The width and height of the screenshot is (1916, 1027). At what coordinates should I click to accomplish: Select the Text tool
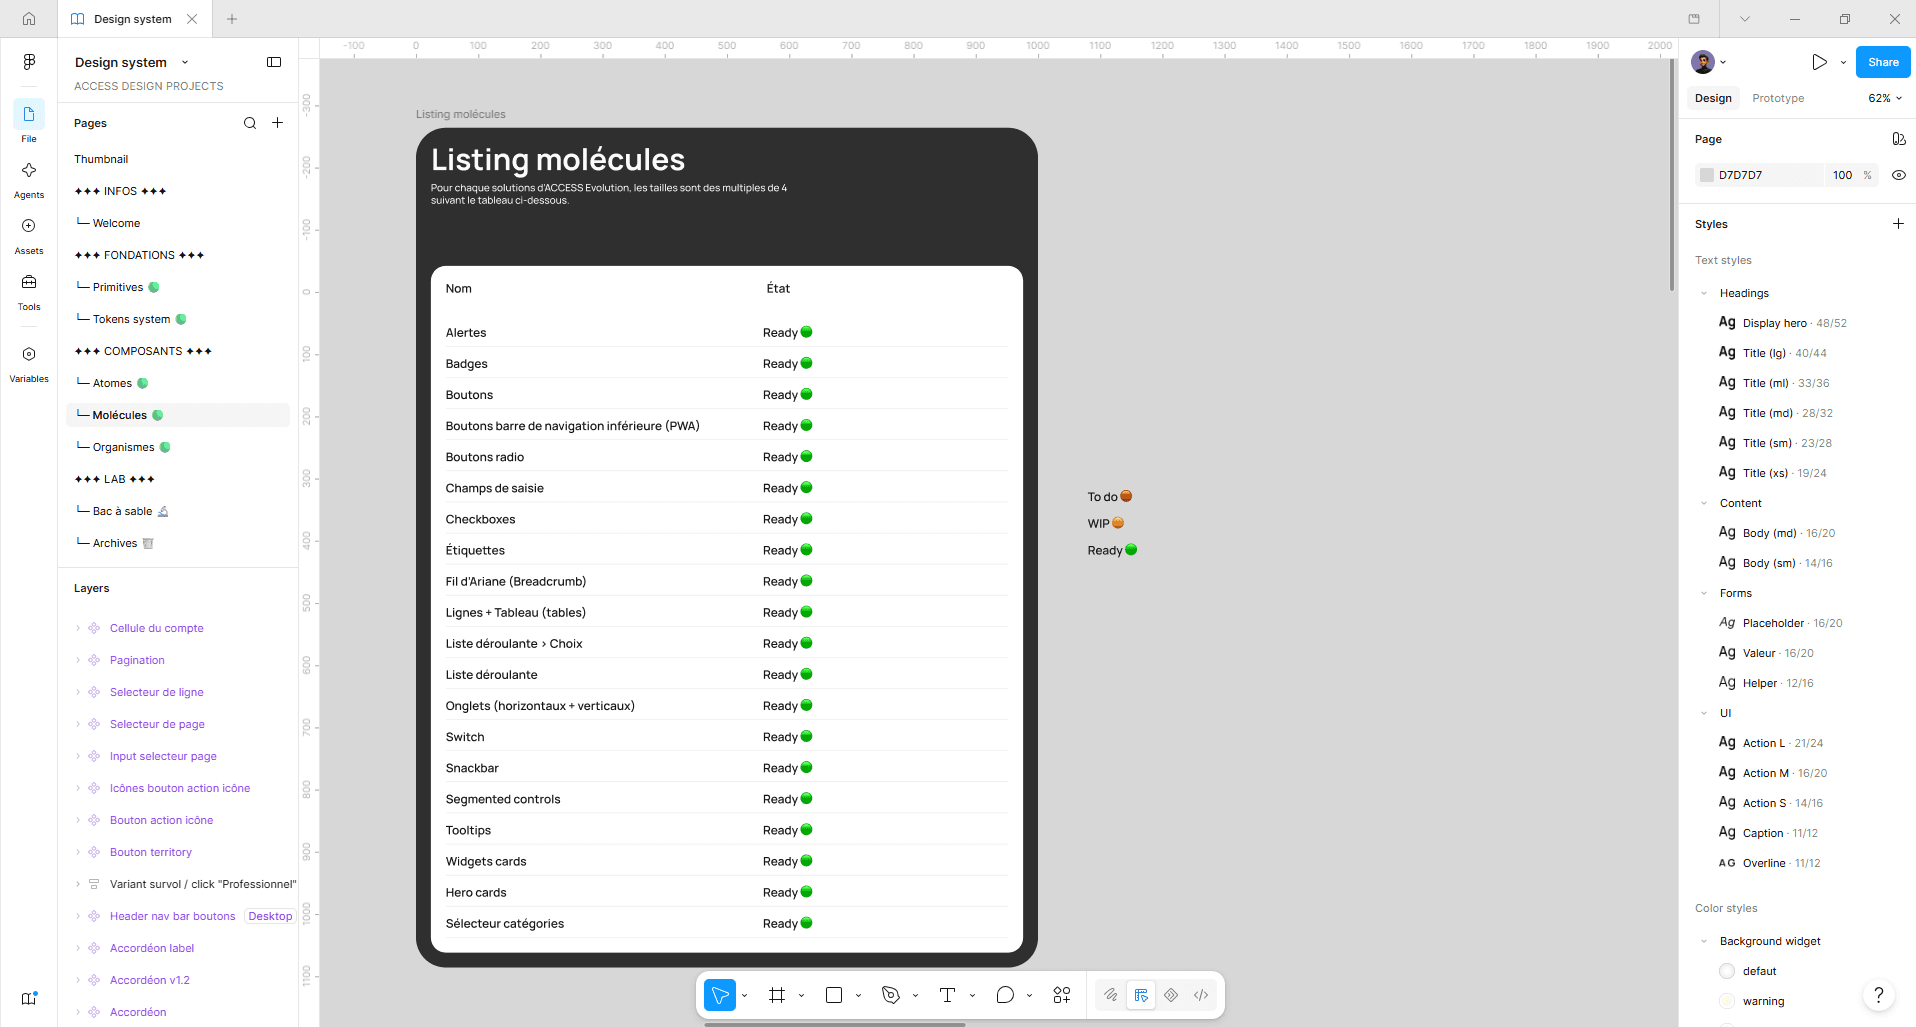tap(948, 995)
